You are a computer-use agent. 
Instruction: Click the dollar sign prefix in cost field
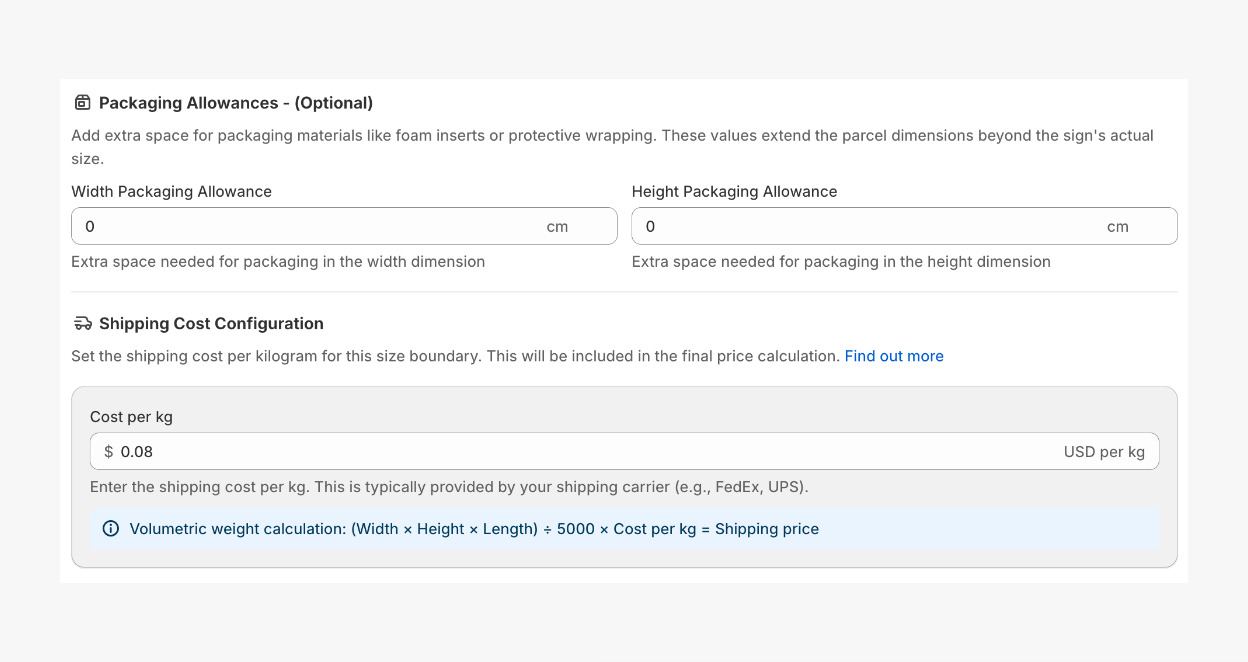(x=108, y=452)
